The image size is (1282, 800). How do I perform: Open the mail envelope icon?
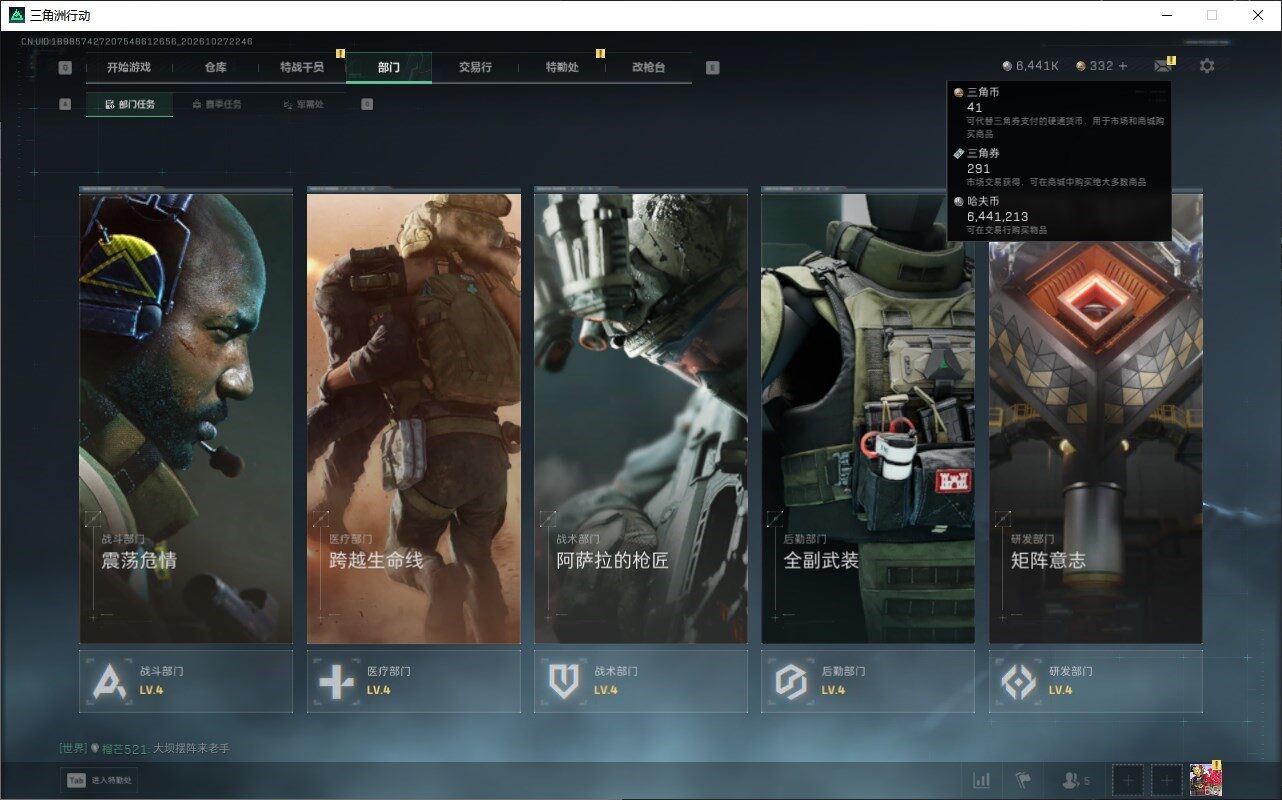[1162, 66]
